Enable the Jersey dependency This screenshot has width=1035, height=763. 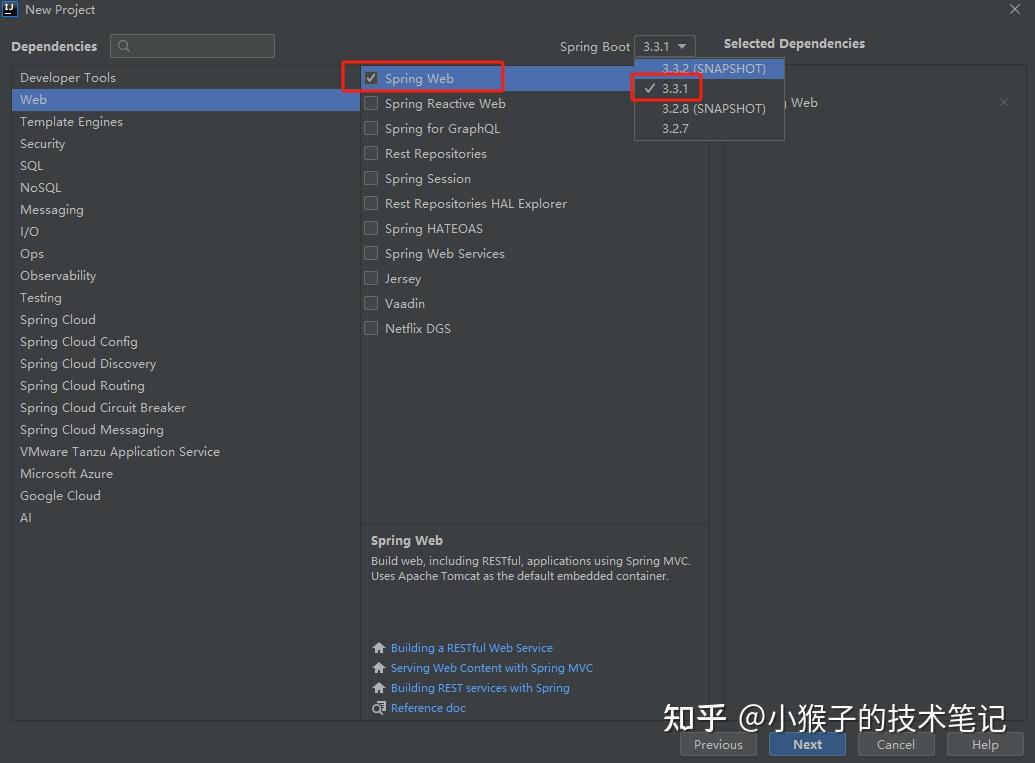pos(370,278)
